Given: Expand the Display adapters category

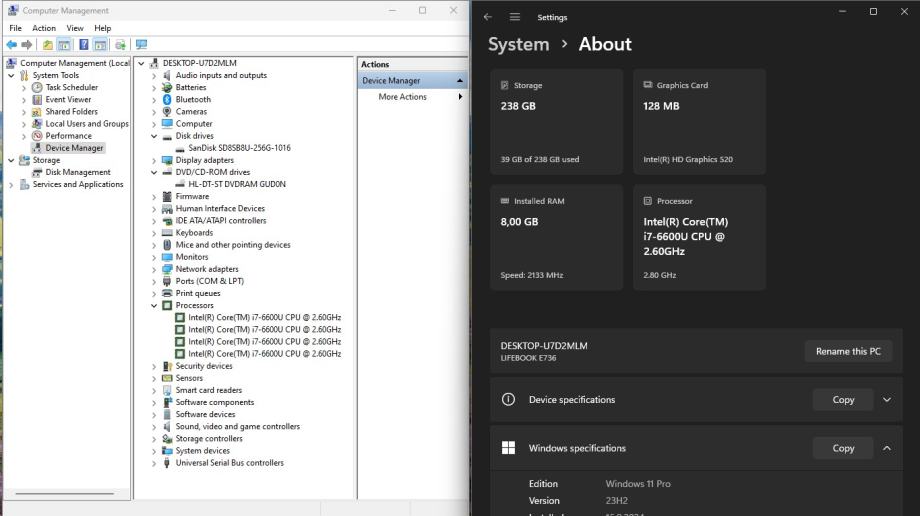Looking at the screenshot, I should (x=154, y=160).
